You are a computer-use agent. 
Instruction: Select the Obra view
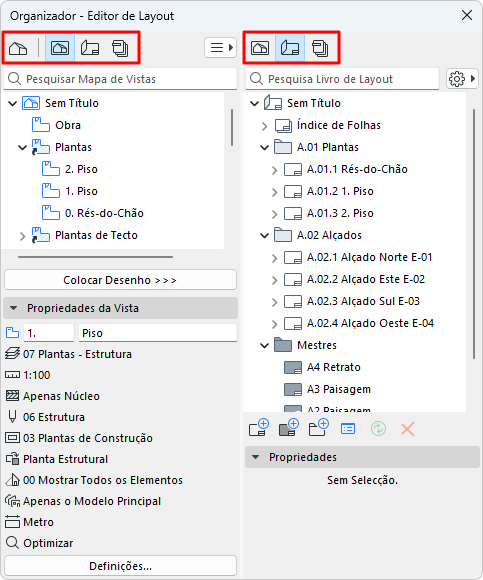[68, 125]
